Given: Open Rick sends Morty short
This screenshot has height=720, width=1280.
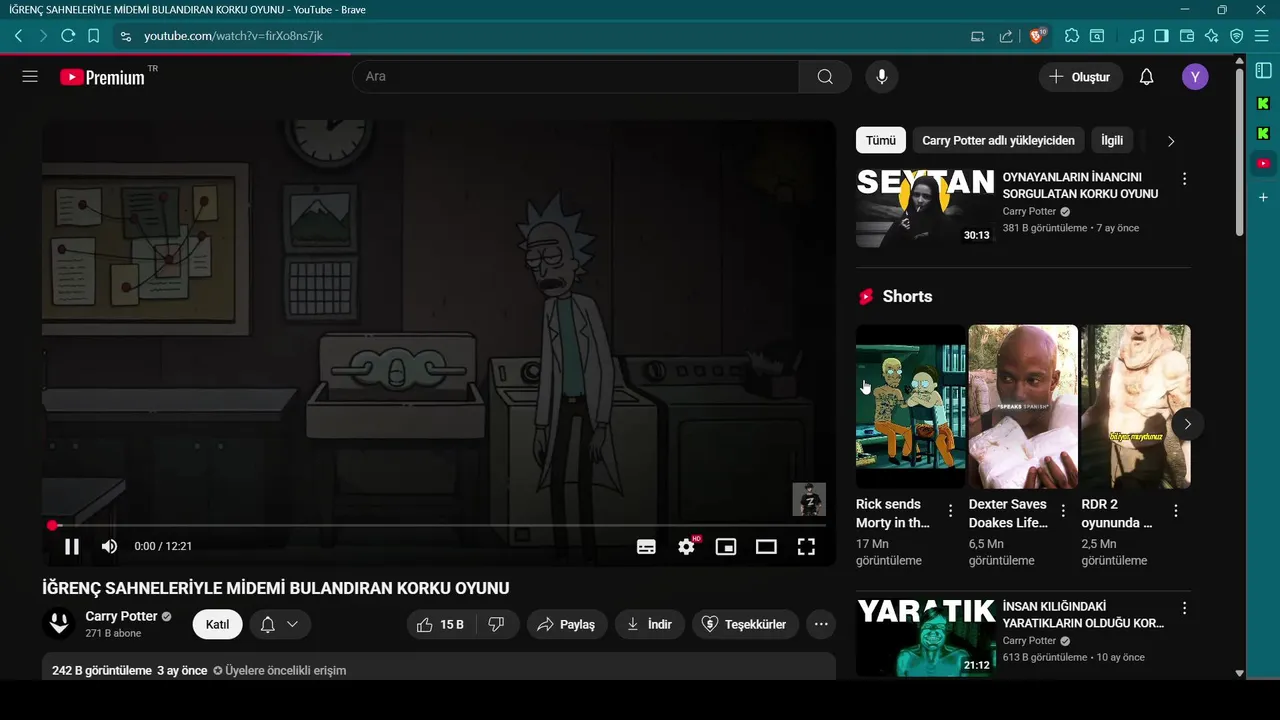Looking at the screenshot, I should point(911,406).
